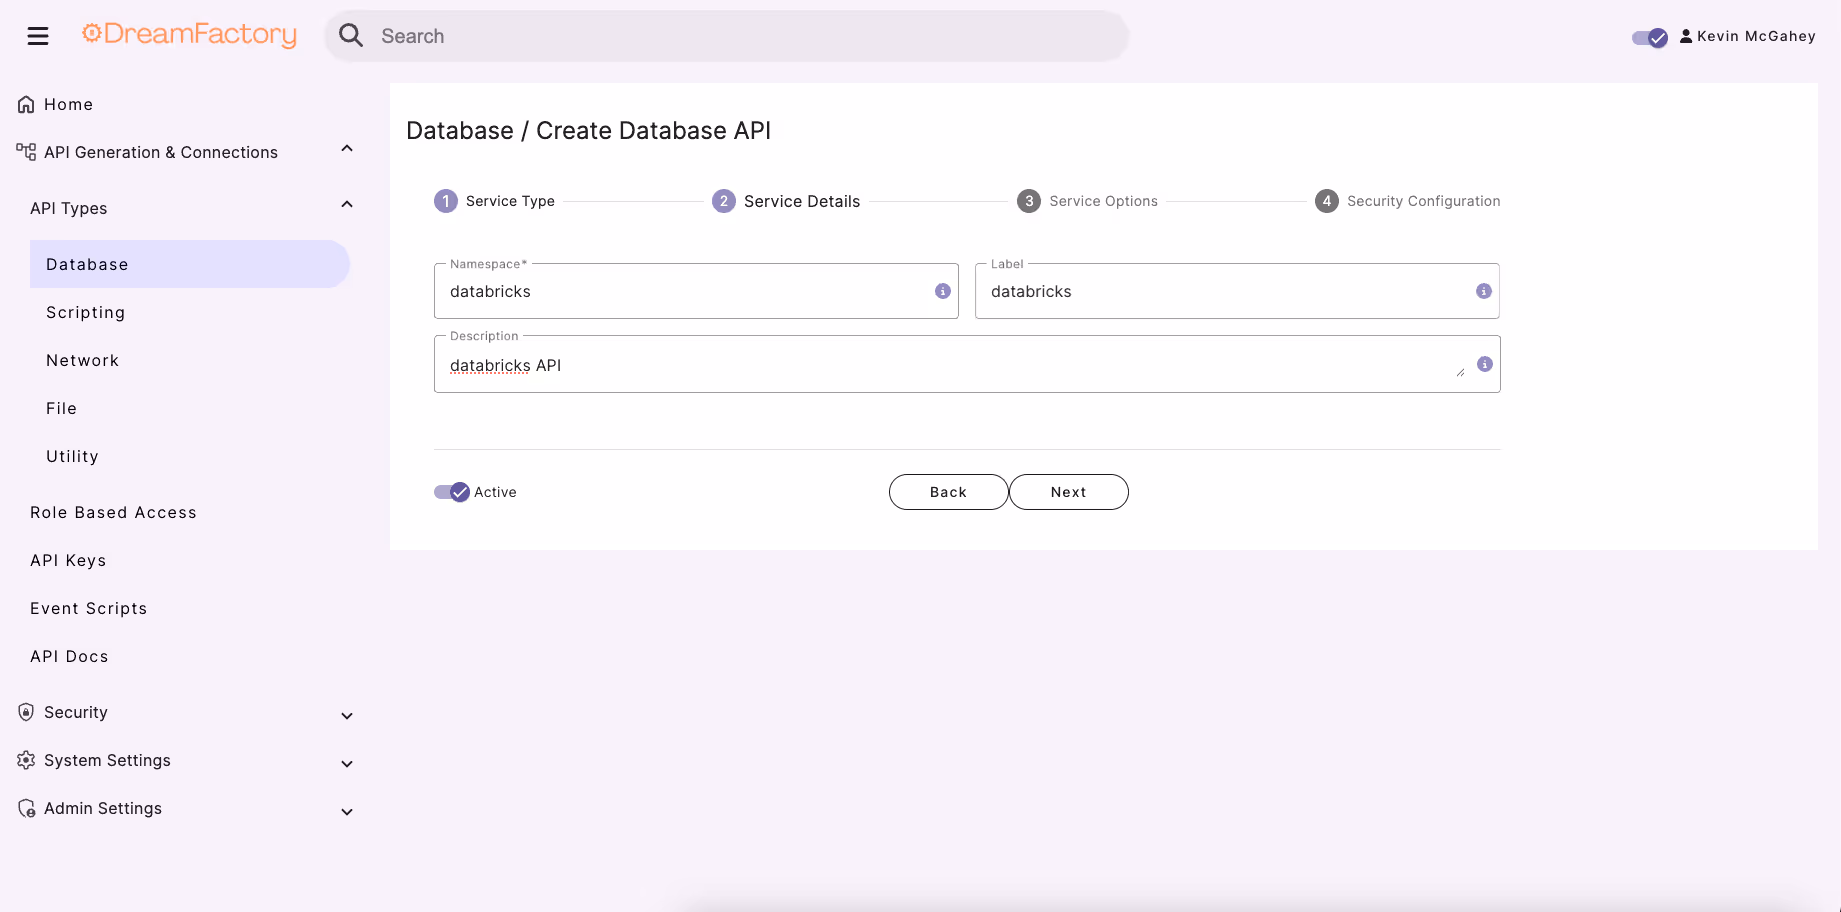This screenshot has height=912, width=1841.
Task: Click the Next button
Action: point(1069,492)
